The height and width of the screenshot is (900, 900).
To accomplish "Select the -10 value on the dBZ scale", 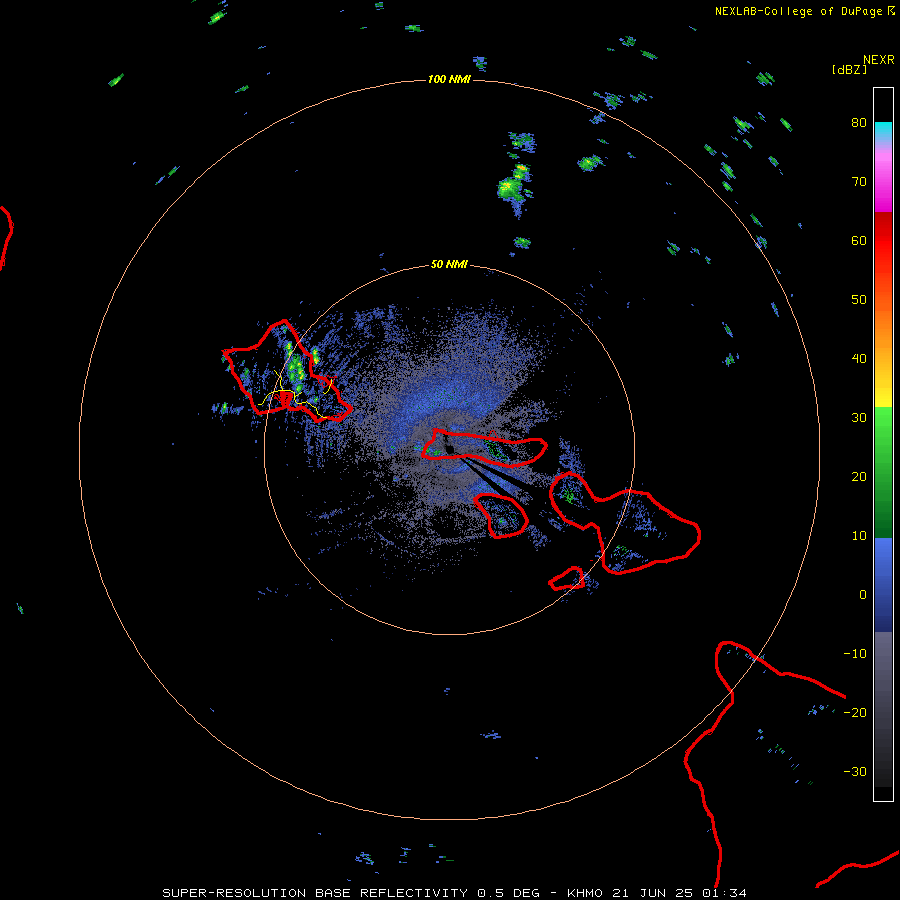I will (855, 654).
